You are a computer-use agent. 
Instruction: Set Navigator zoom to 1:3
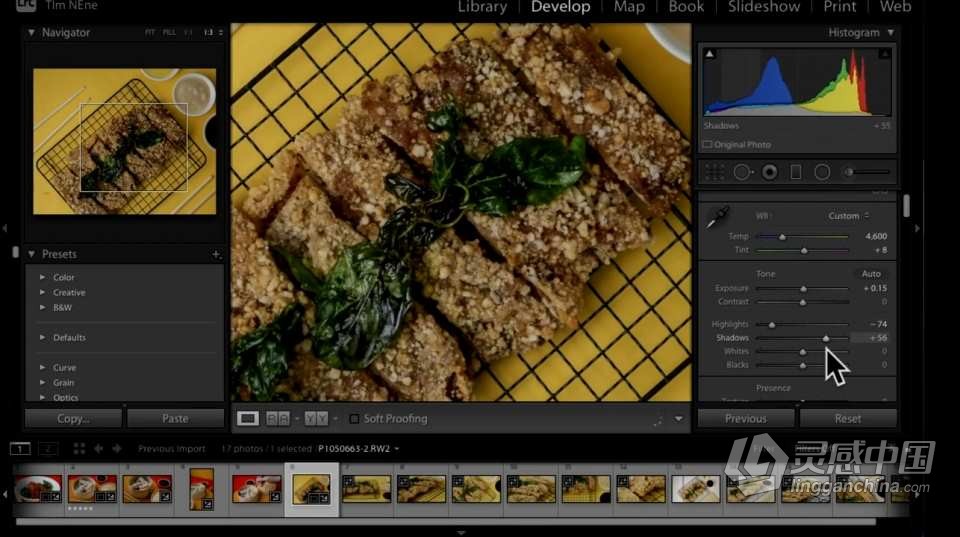[x=208, y=32]
